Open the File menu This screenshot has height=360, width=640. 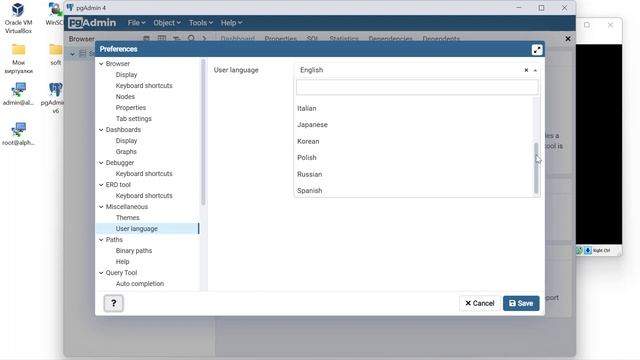point(136,23)
